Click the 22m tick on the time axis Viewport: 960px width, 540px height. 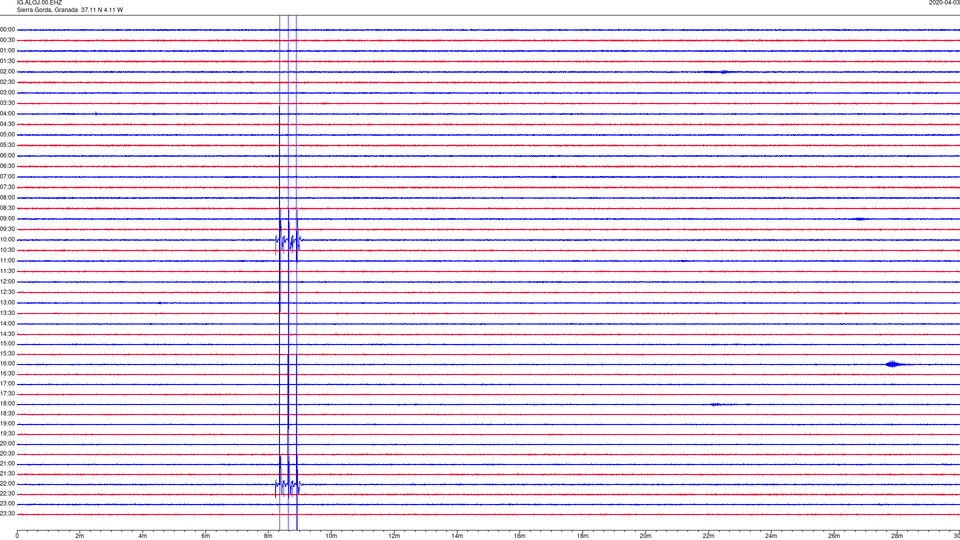click(709, 536)
